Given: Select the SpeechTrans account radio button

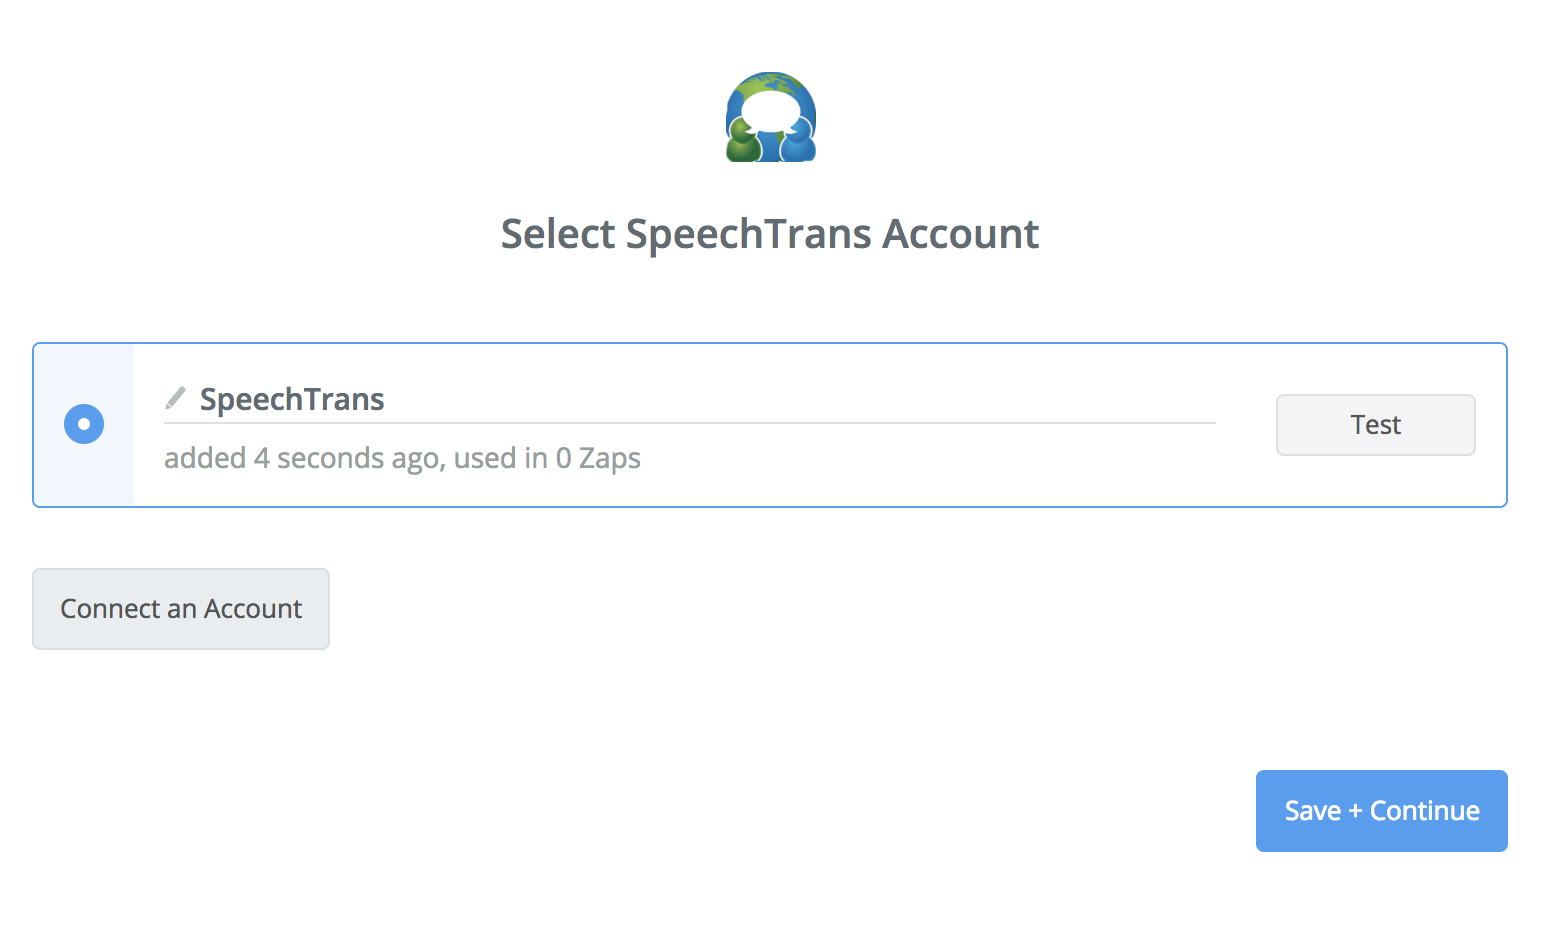Looking at the screenshot, I should tap(84, 424).
